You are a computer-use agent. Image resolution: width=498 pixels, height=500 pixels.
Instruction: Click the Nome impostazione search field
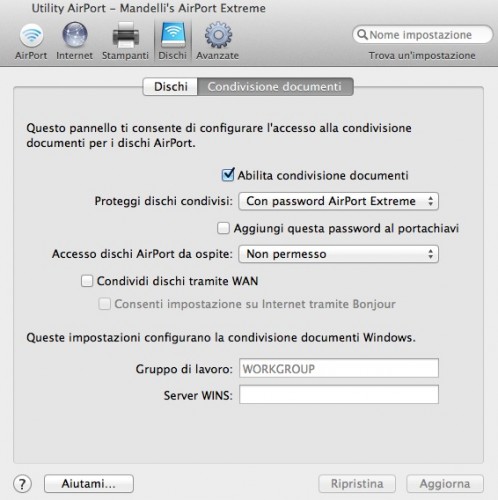(x=423, y=35)
